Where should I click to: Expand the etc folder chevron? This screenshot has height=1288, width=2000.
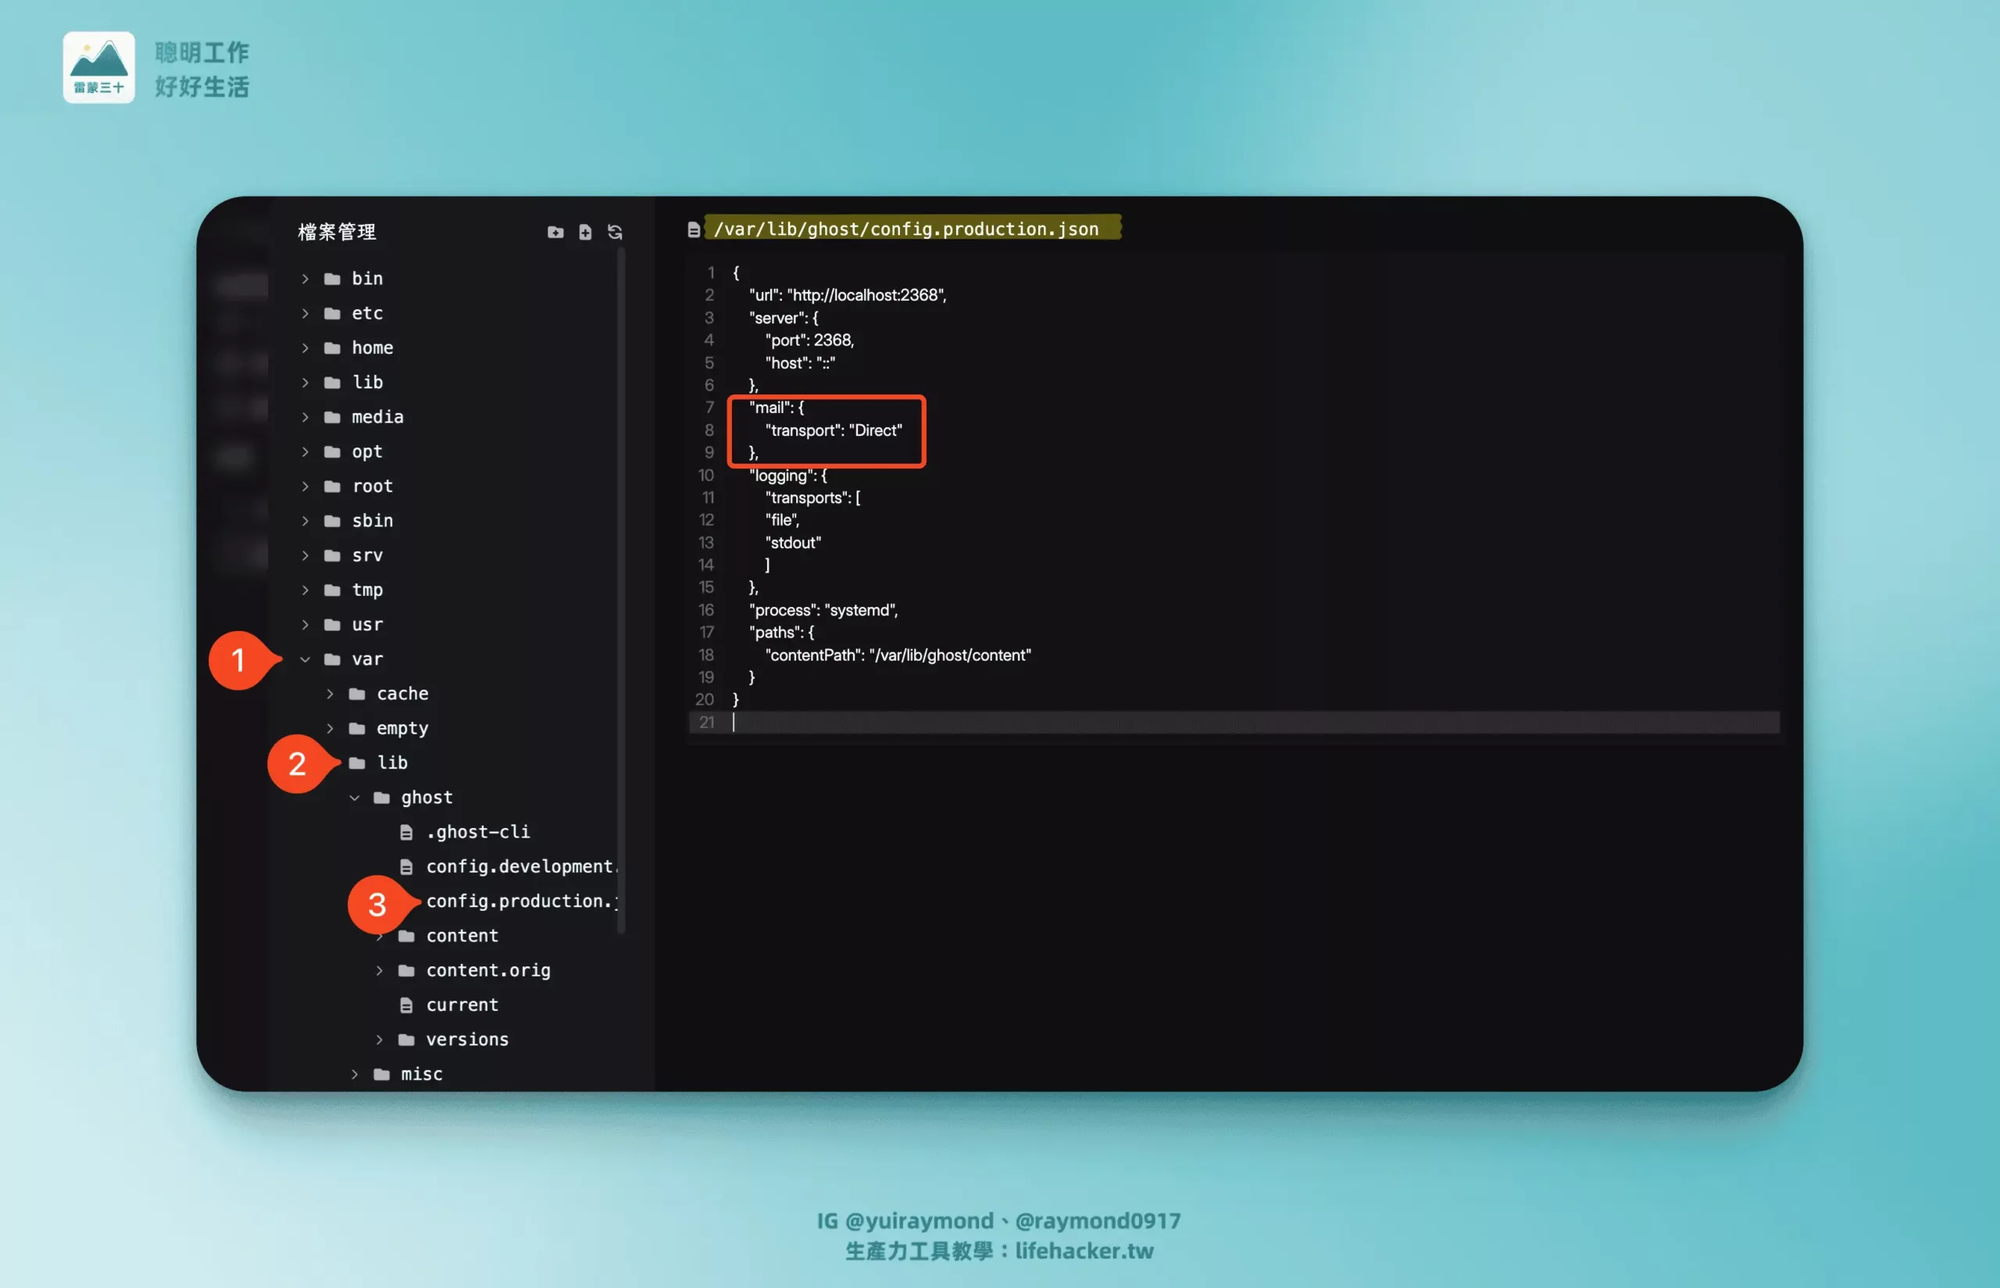click(305, 313)
